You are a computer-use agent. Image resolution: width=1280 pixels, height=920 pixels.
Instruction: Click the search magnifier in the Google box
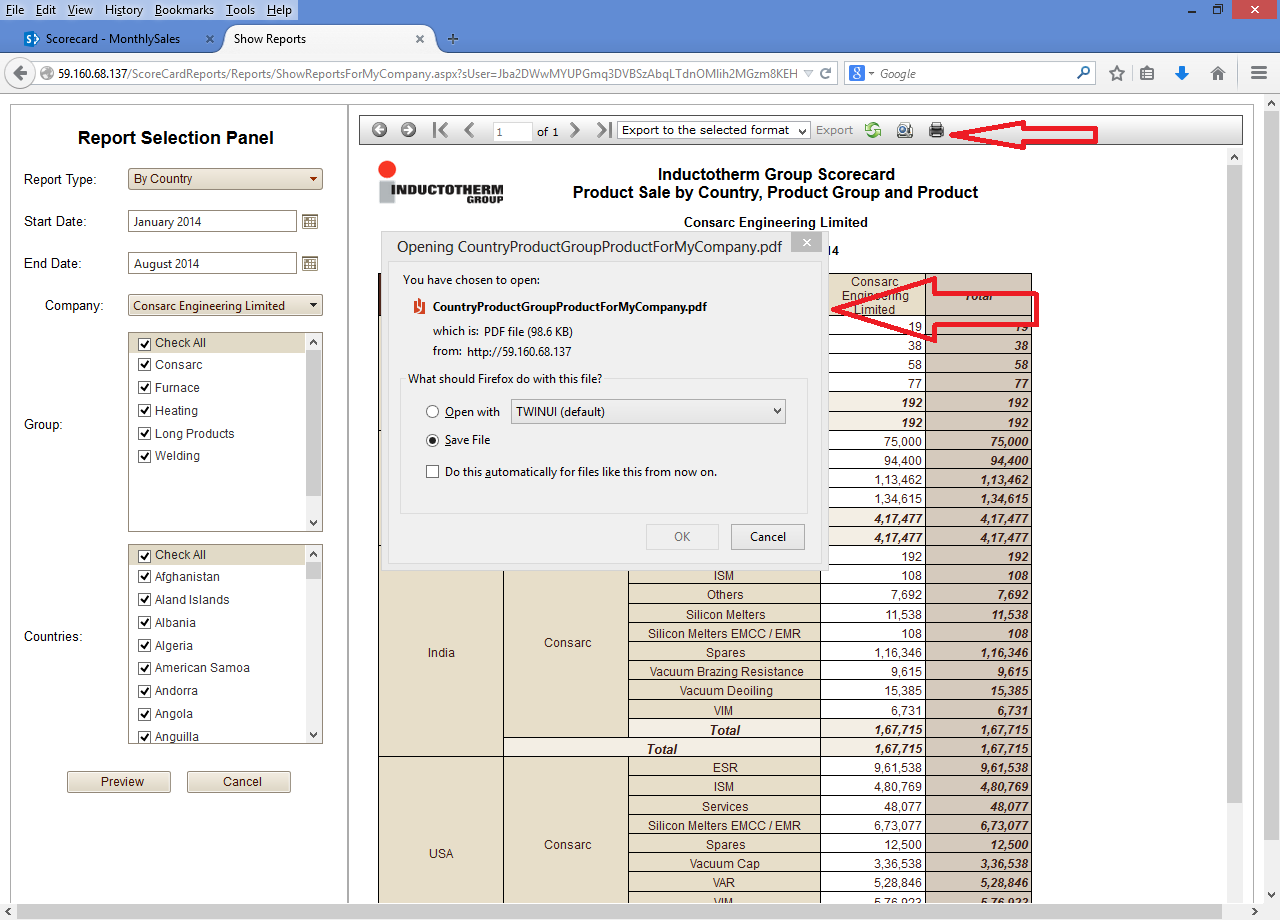pos(1084,73)
